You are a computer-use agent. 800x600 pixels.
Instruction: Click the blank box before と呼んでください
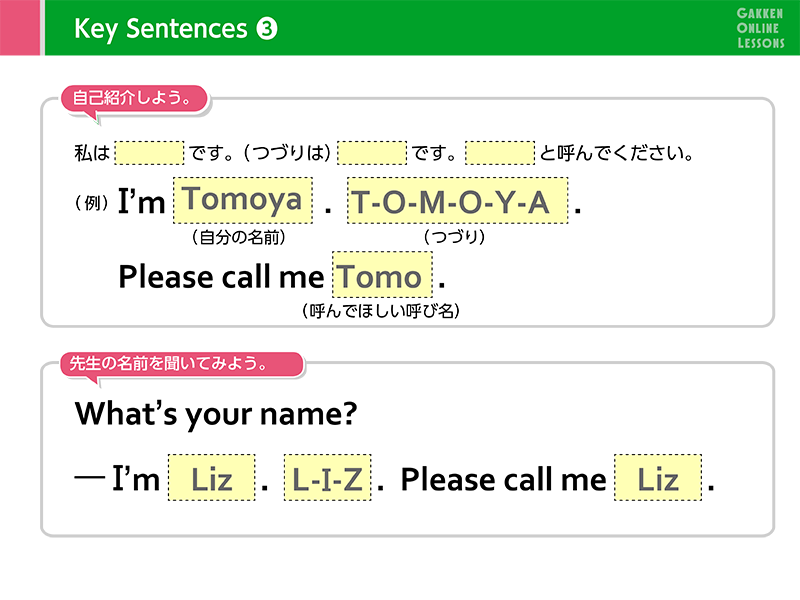(x=500, y=153)
